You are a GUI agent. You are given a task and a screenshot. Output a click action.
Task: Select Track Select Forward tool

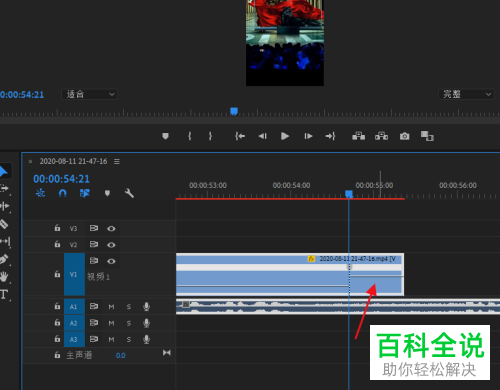click(x=5, y=189)
